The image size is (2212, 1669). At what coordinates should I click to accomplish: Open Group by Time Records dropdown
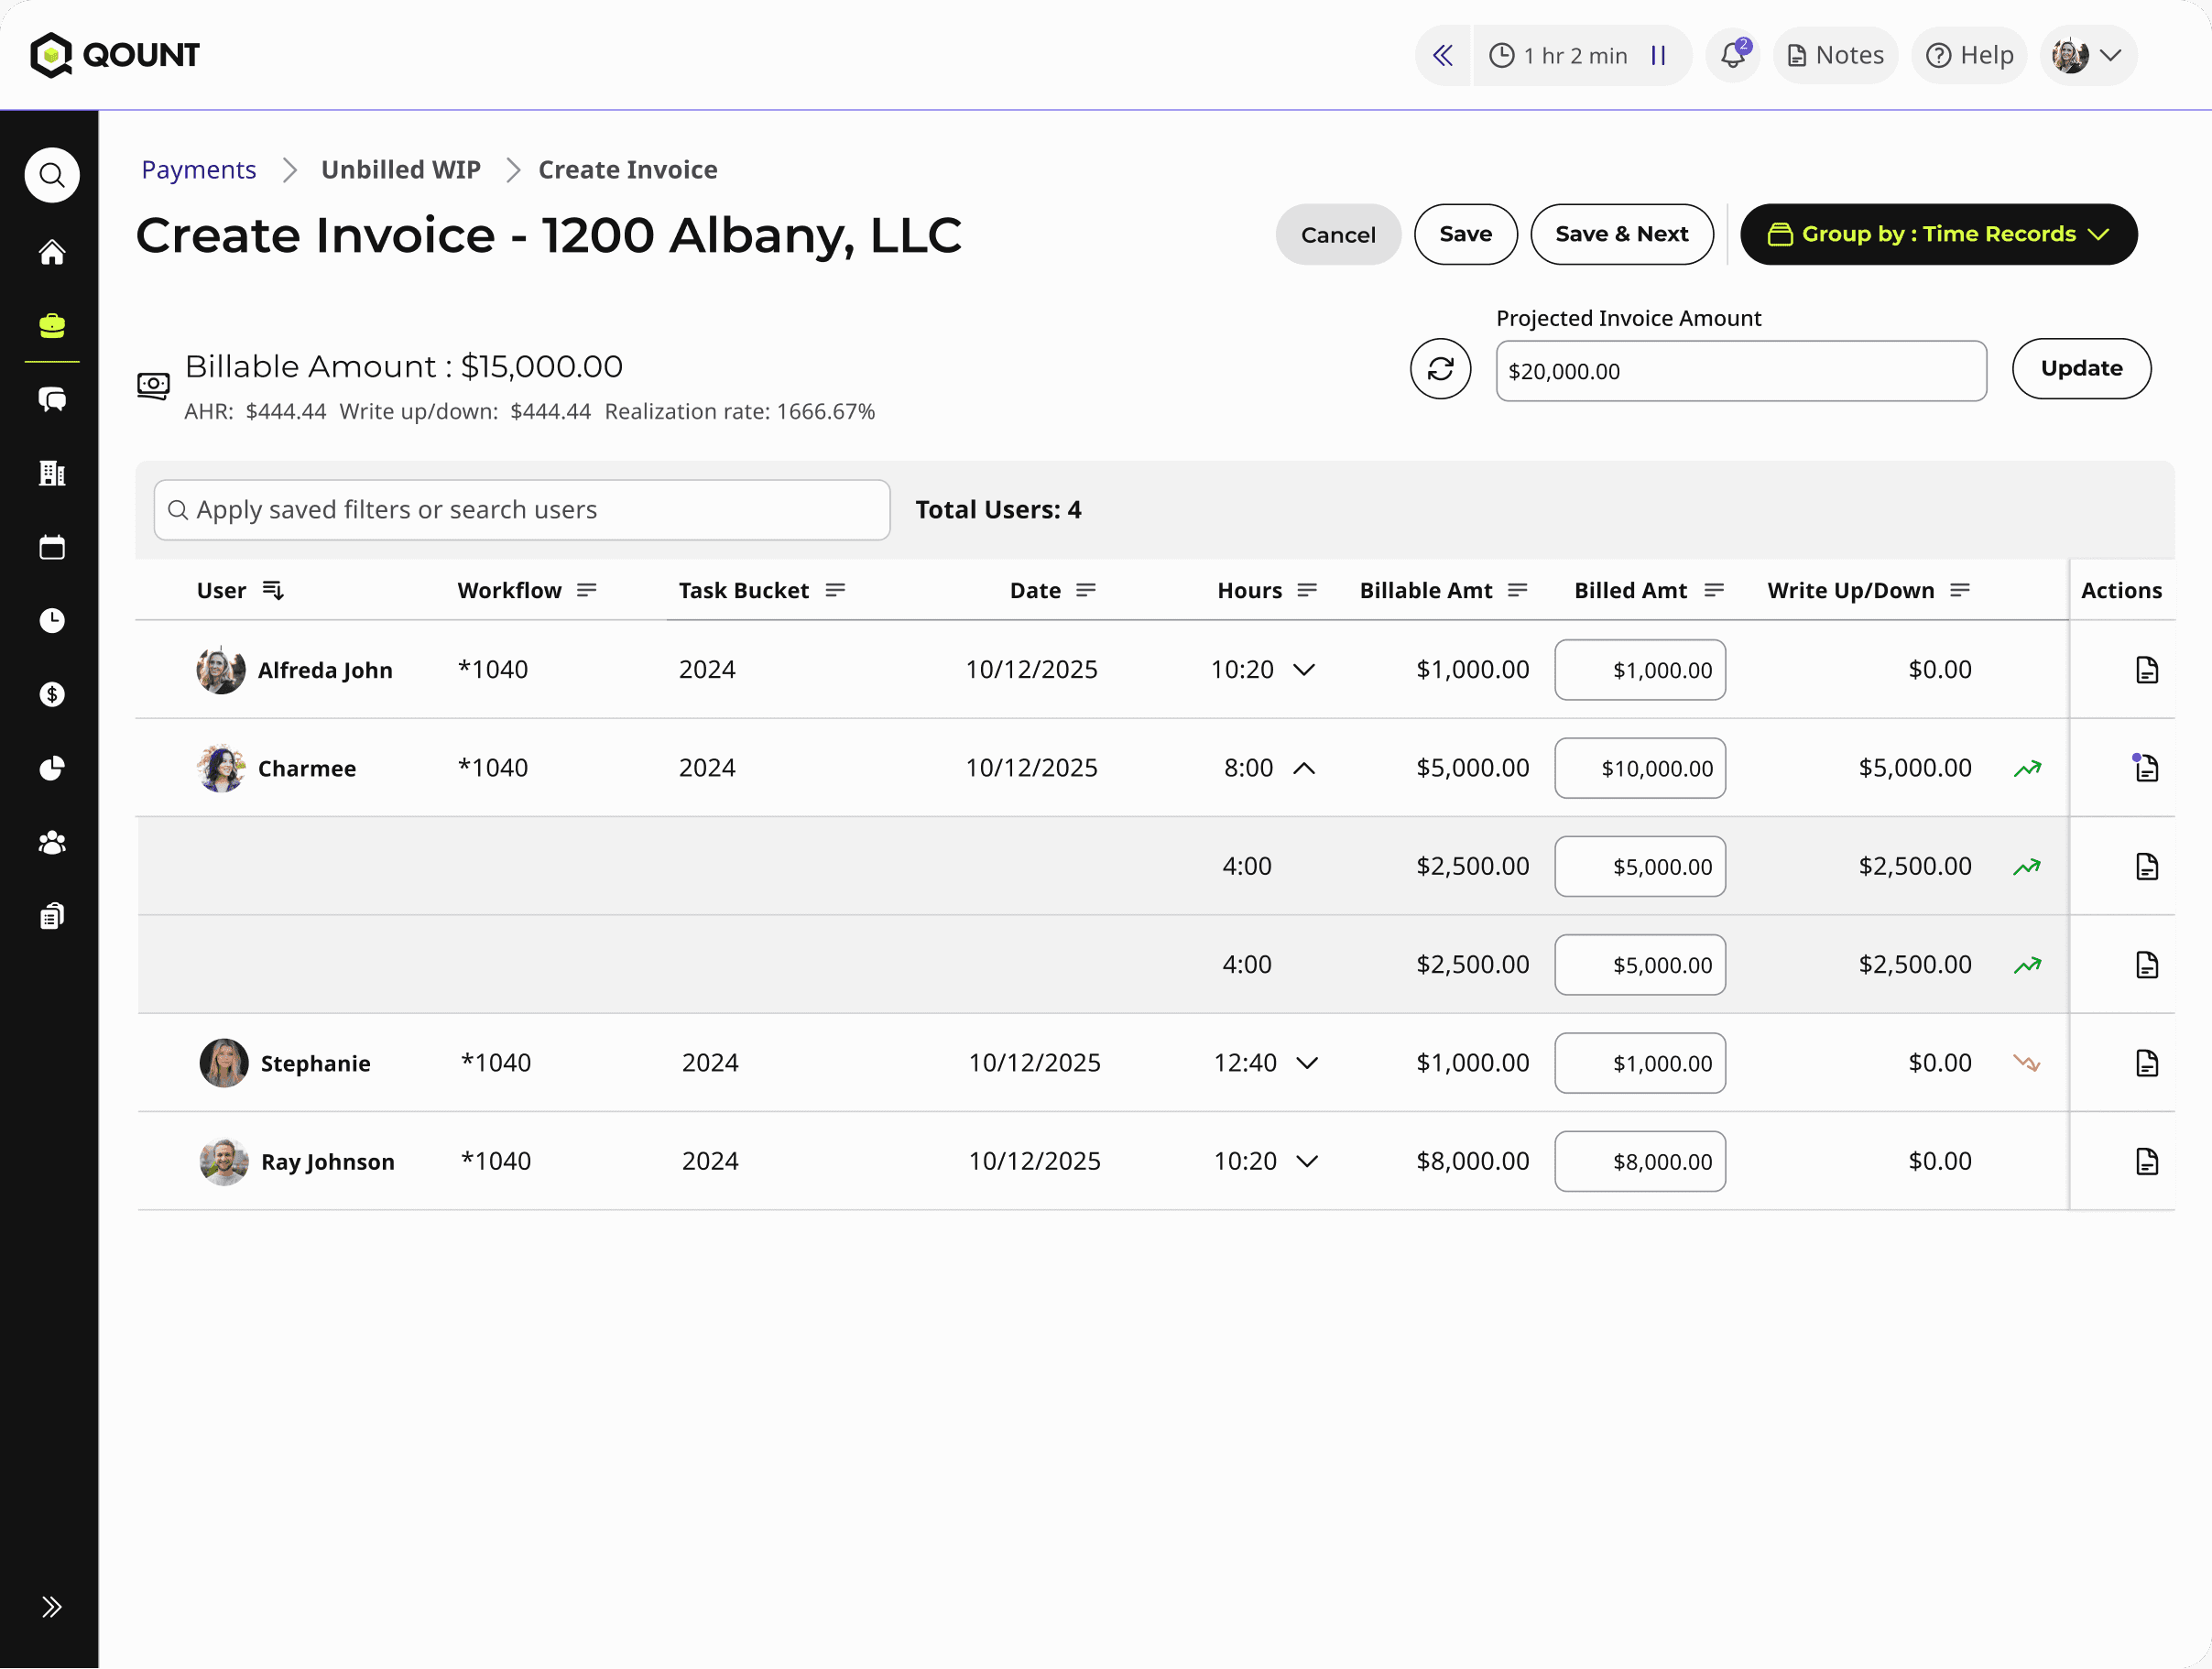click(x=1938, y=234)
